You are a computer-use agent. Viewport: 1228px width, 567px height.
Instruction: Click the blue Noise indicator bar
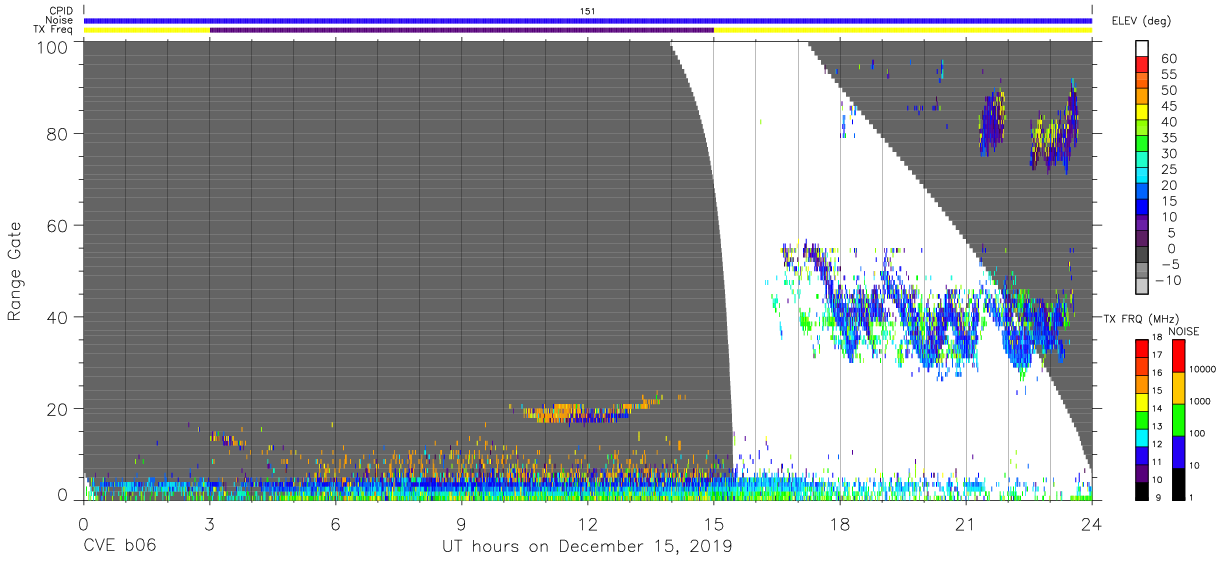tap(588, 20)
